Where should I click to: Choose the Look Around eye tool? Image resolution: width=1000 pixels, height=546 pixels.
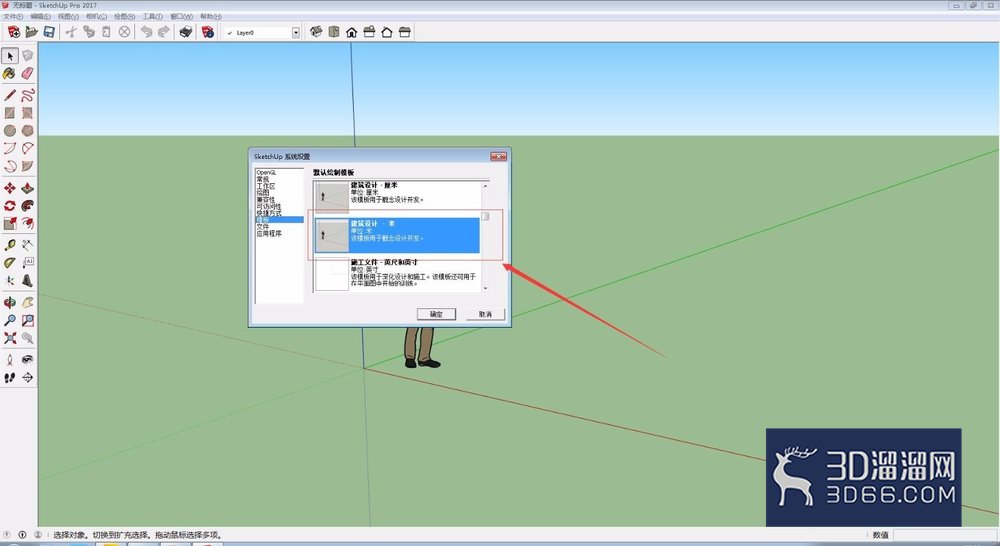coord(27,360)
